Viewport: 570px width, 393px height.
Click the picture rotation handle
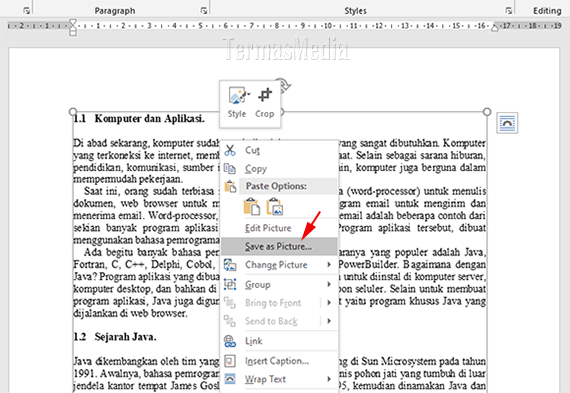pos(284,84)
